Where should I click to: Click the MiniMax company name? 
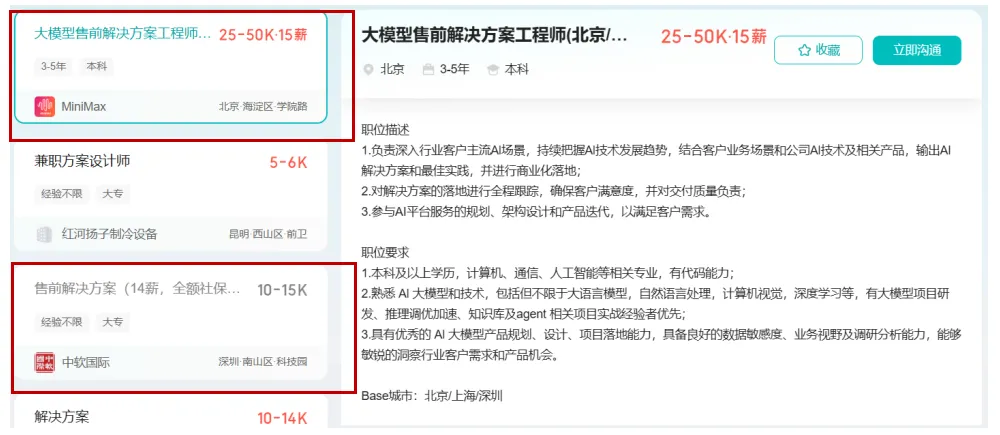84,107
